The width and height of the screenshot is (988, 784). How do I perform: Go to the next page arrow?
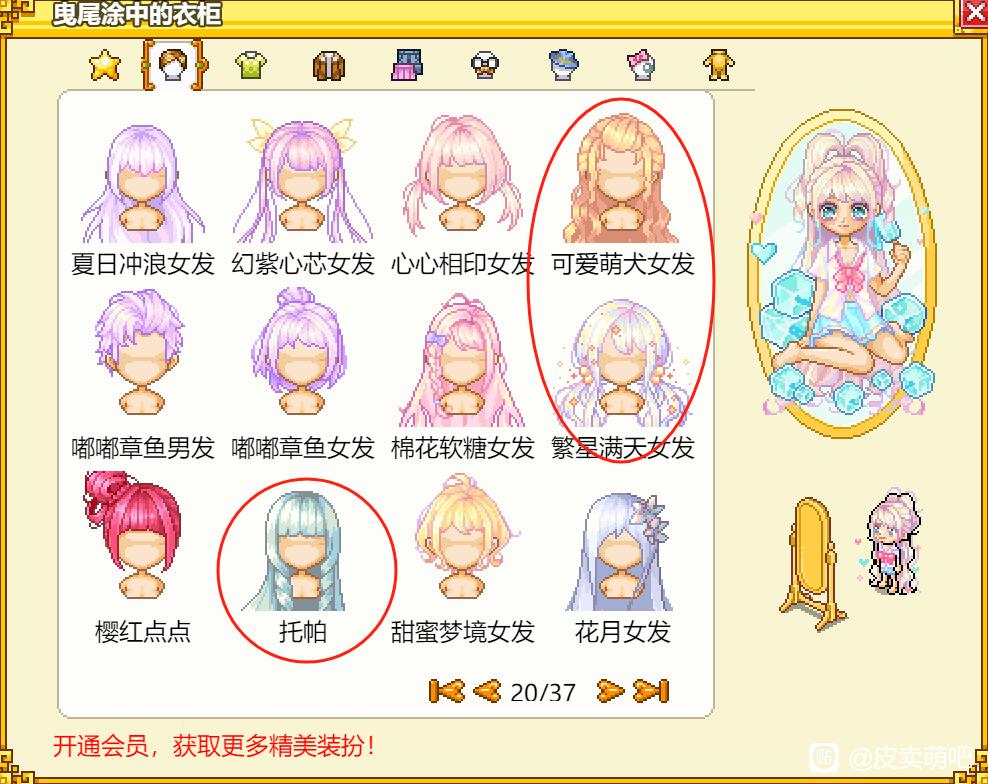610,691
